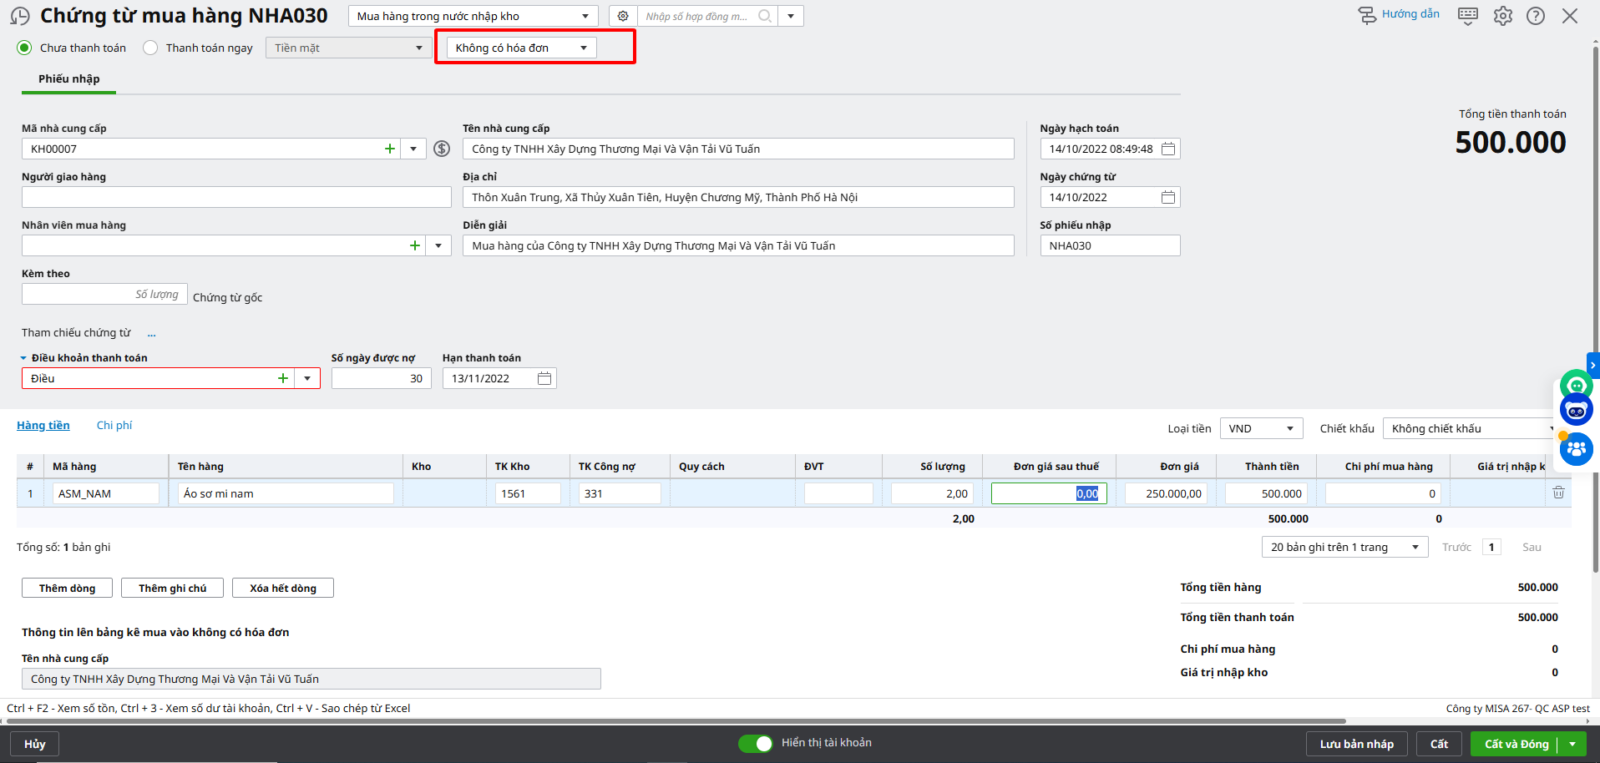1600x763 pixels.
Task: Toggle Hiển thị tài khoản switch
Action: tap(756, 743)
